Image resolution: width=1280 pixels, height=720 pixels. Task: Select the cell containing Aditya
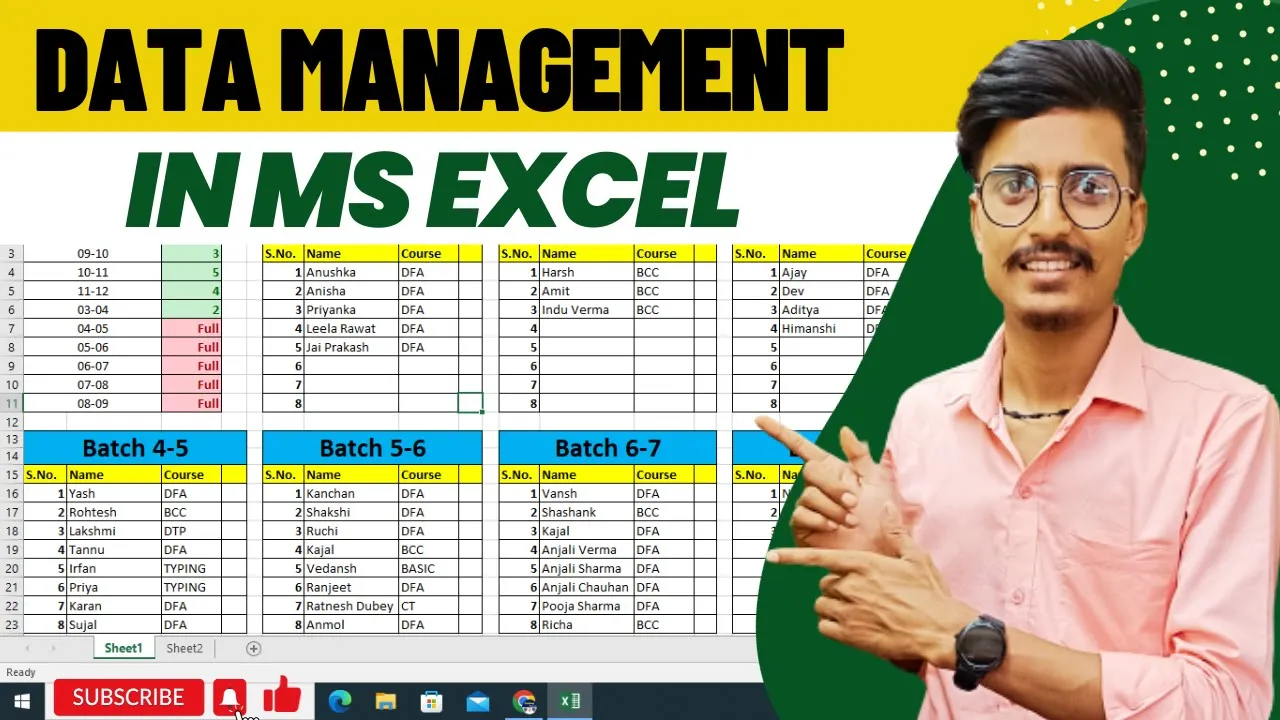coord(822,310)
